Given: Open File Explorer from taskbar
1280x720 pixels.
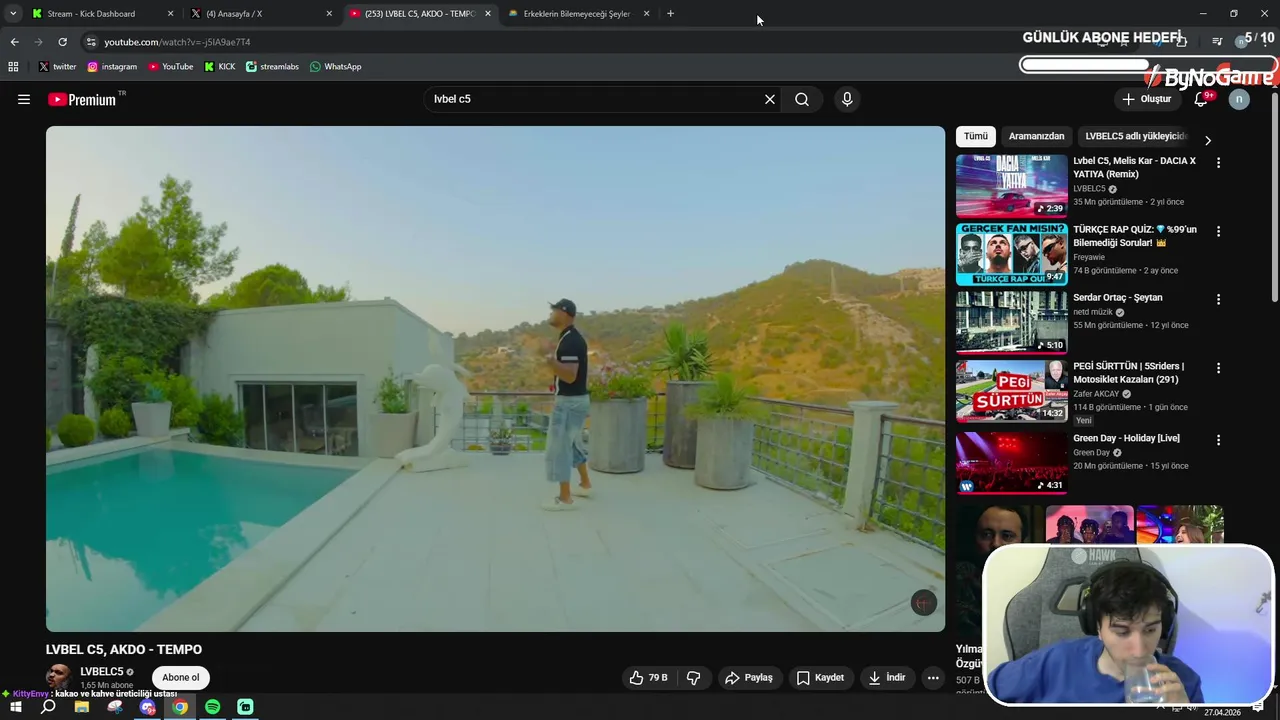Looking at the screenshot, I should (82, 708).
